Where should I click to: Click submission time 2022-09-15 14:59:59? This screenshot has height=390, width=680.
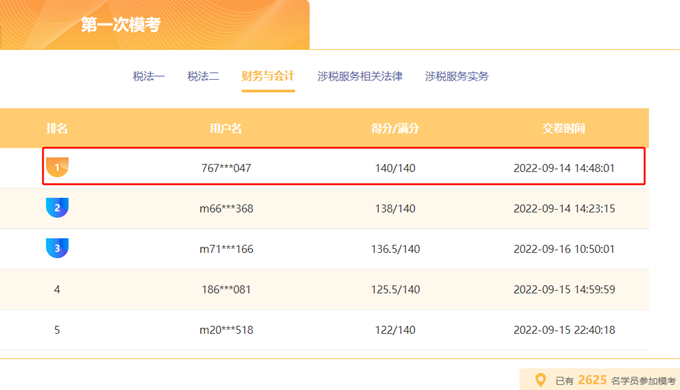click(x=564, y=289)
